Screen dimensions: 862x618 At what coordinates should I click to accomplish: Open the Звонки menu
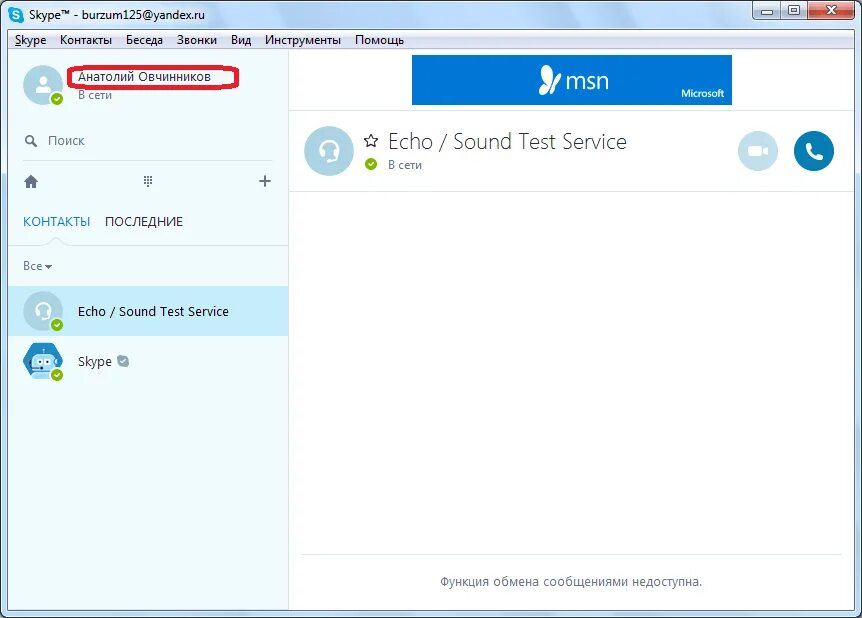pos(196,40)
